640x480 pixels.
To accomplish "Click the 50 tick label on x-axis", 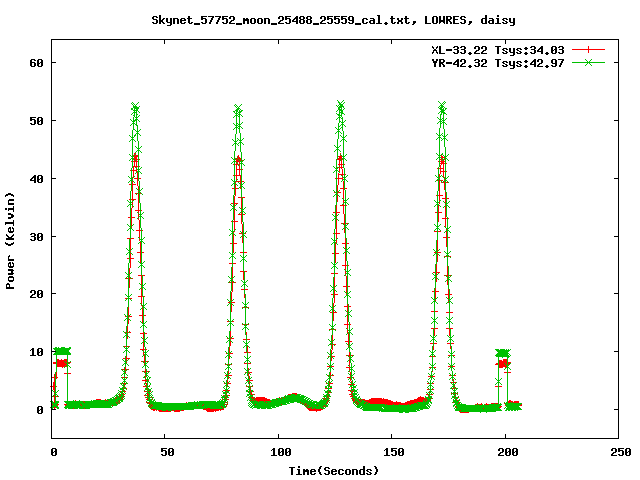I will (x=166, y=453).
